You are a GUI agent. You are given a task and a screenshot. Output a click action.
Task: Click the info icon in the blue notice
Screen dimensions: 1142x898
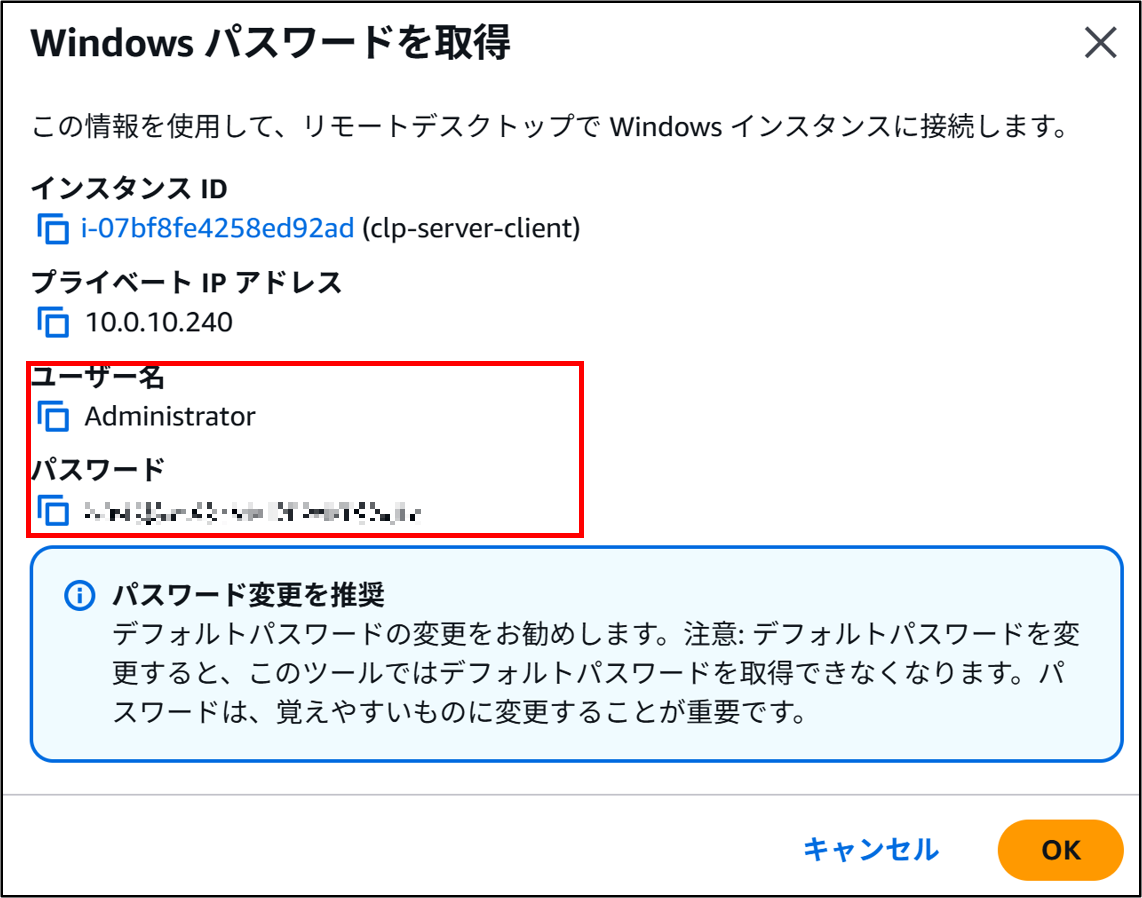tap(78, 596)
